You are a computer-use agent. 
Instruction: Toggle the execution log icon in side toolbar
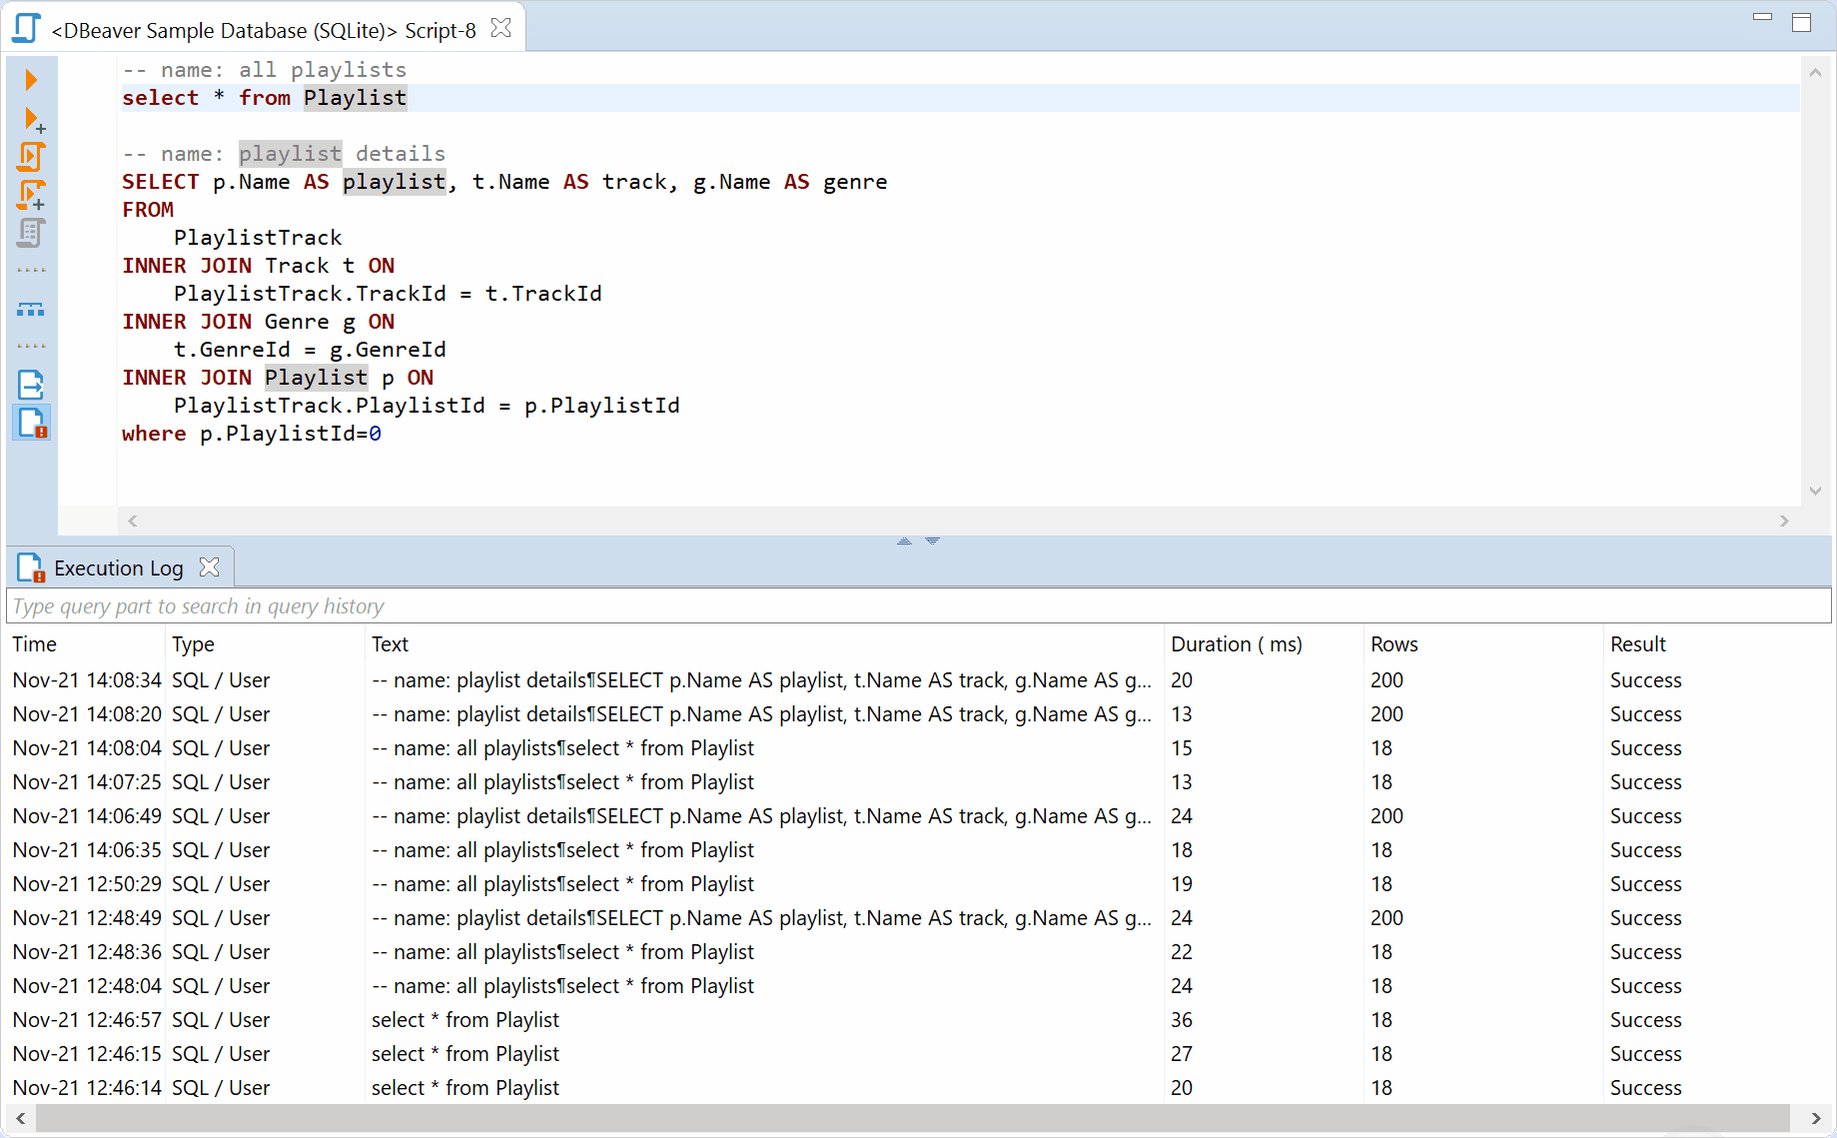pyautogui.click(x=31, y=423)
